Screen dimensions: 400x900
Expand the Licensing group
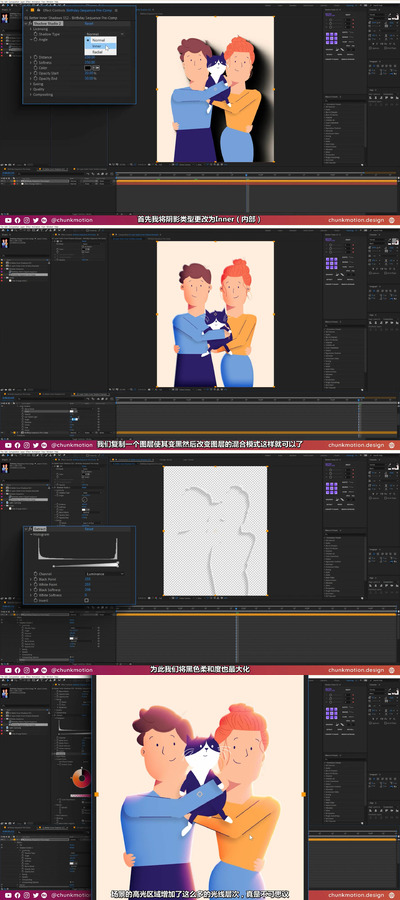coord(30,29)
